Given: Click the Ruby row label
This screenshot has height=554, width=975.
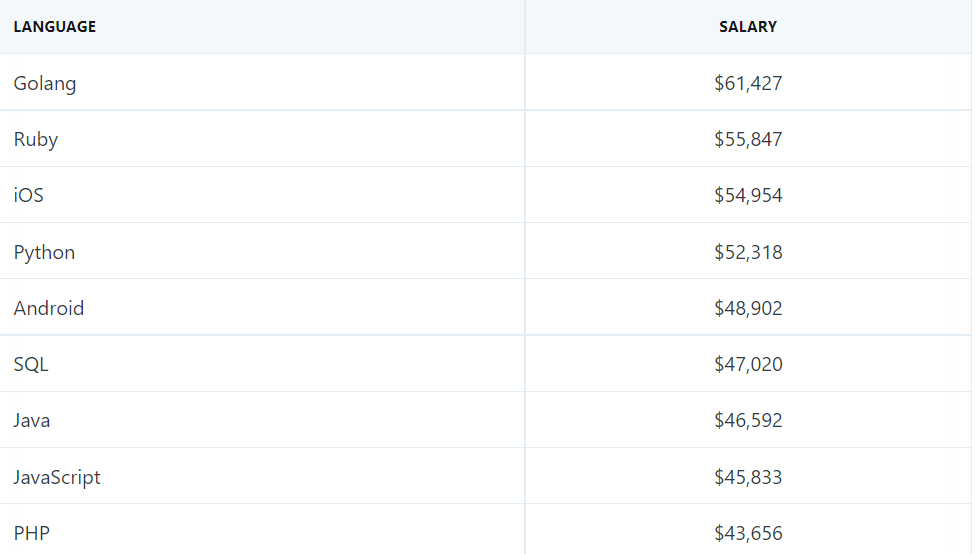Looking at the screenshot, I should [x=36, y=139].
